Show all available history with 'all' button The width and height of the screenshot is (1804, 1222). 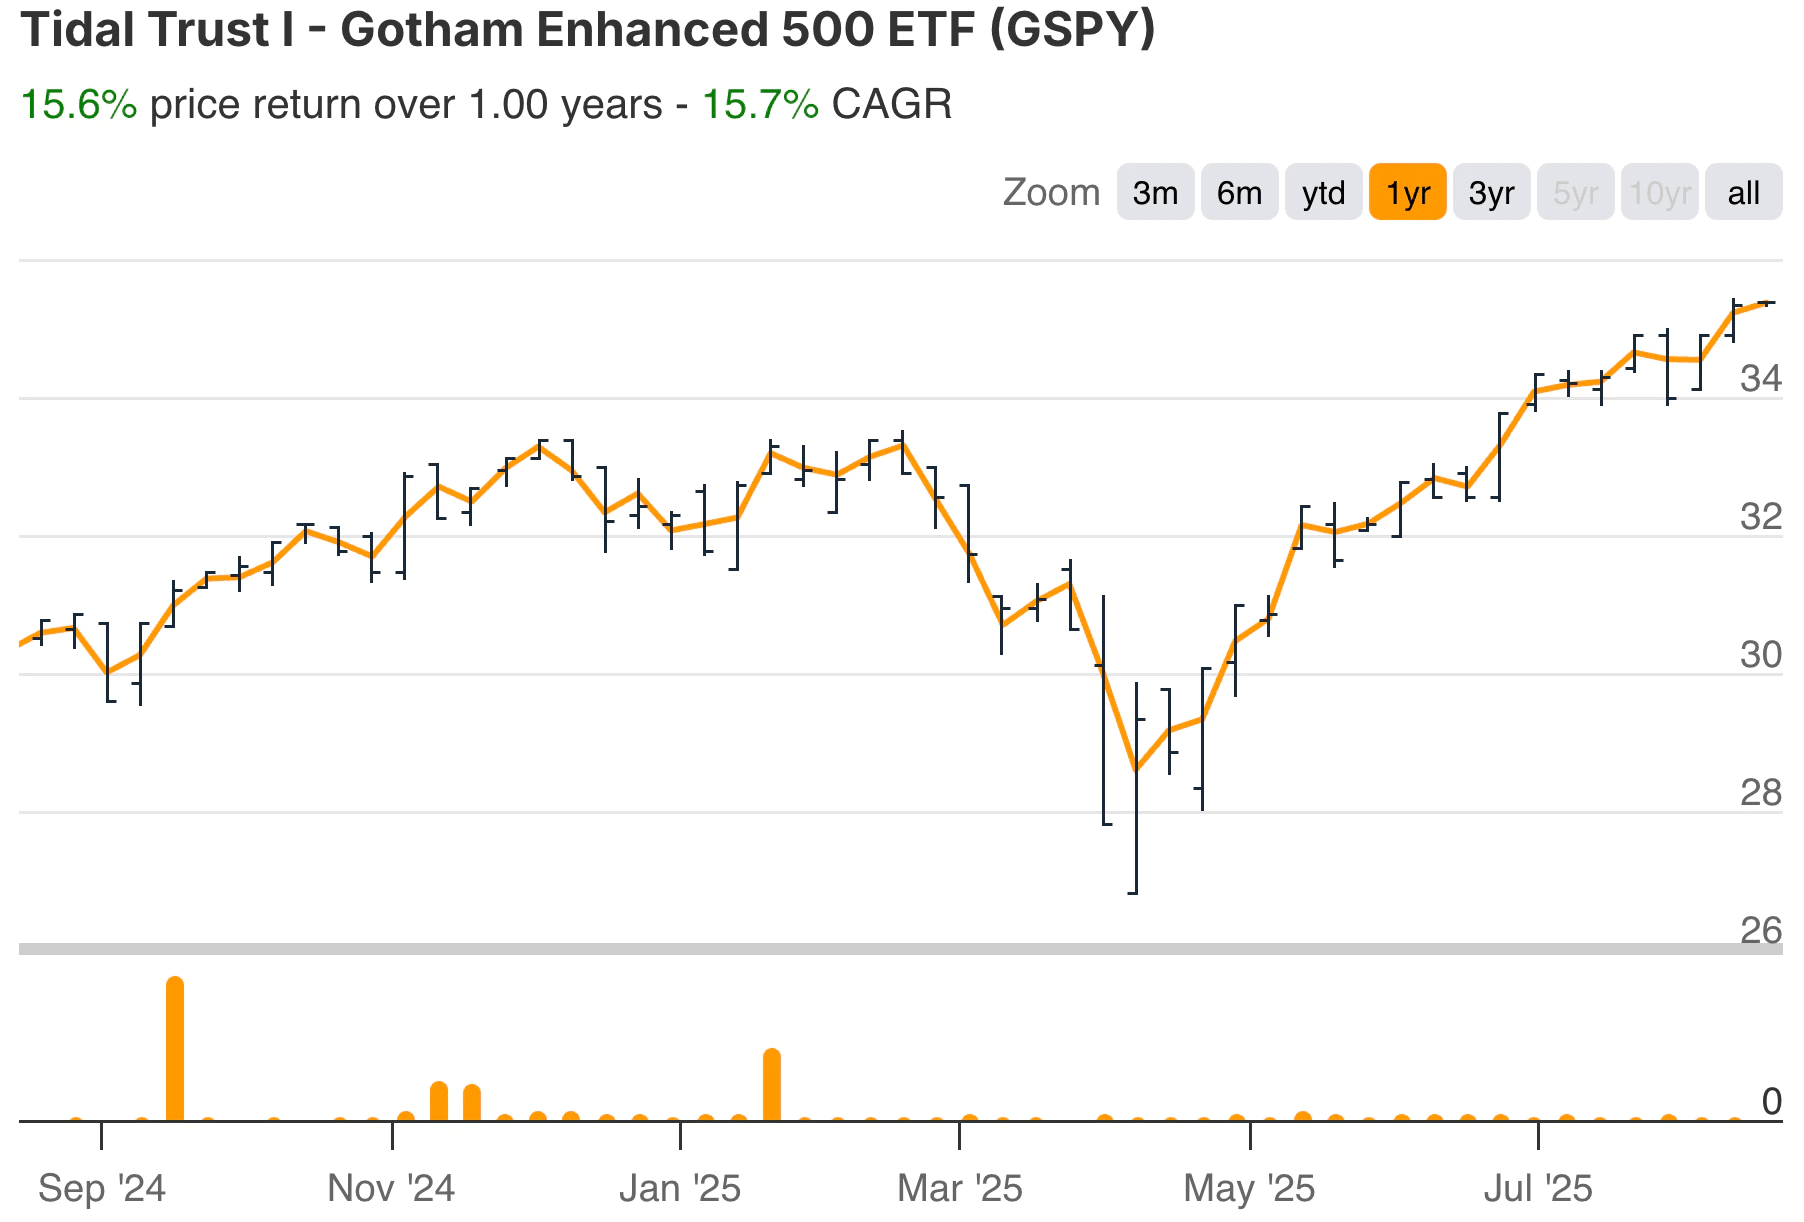1742,193
